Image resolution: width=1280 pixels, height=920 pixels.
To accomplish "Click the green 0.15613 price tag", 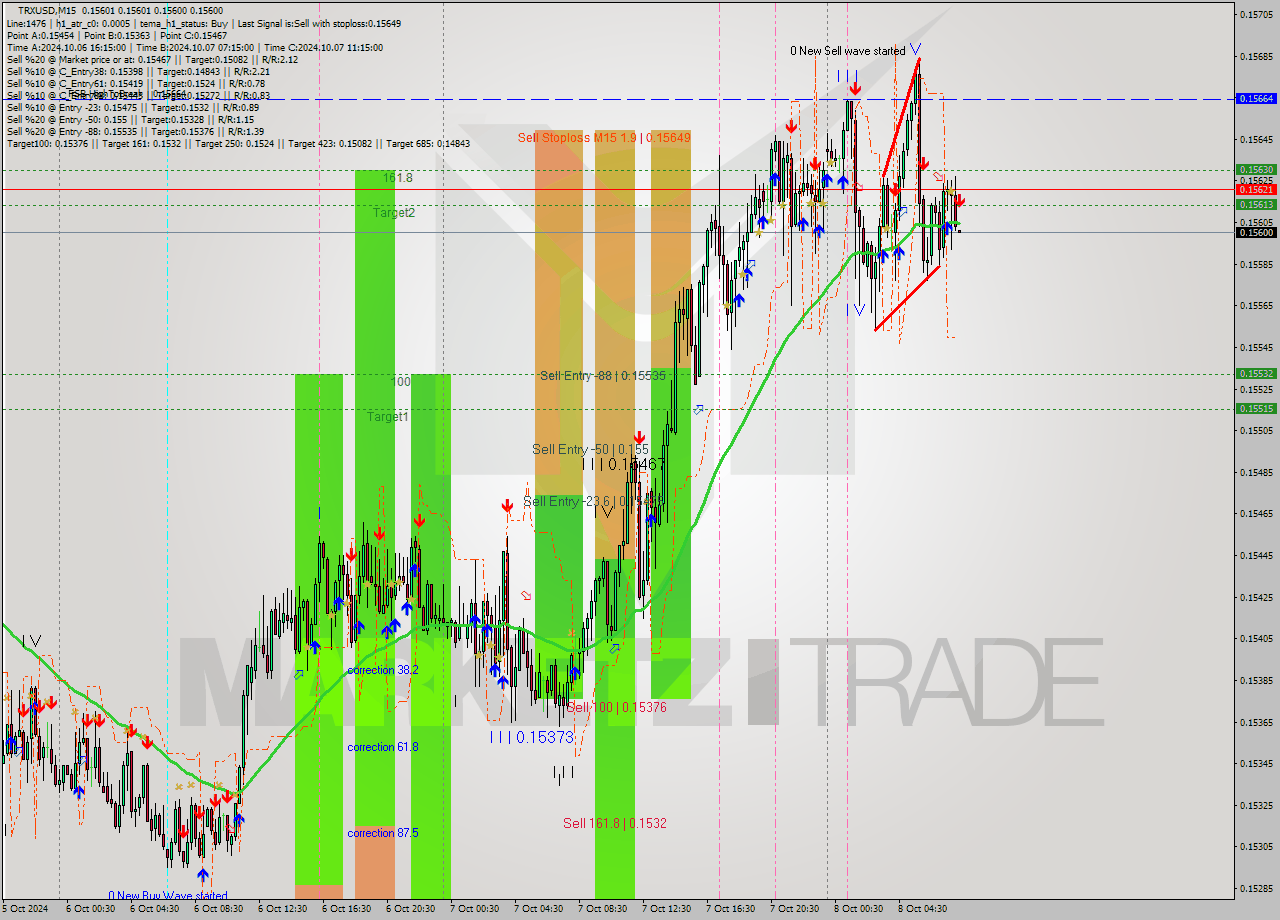I will [1256, 204].
